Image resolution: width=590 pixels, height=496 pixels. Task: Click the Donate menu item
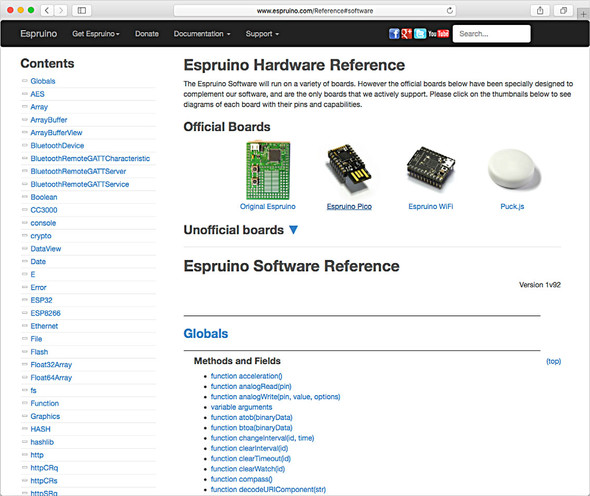(147, 34)
